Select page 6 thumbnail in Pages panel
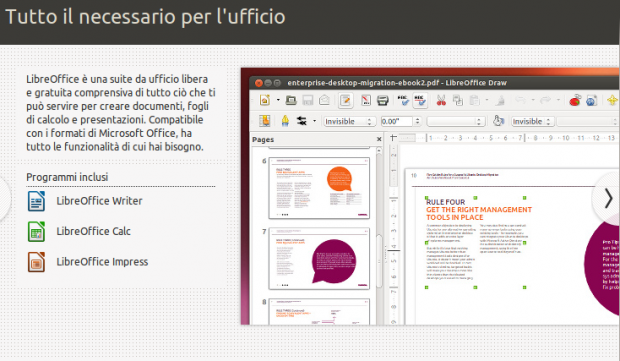620x361 pixels. click(x=319, y=188)
